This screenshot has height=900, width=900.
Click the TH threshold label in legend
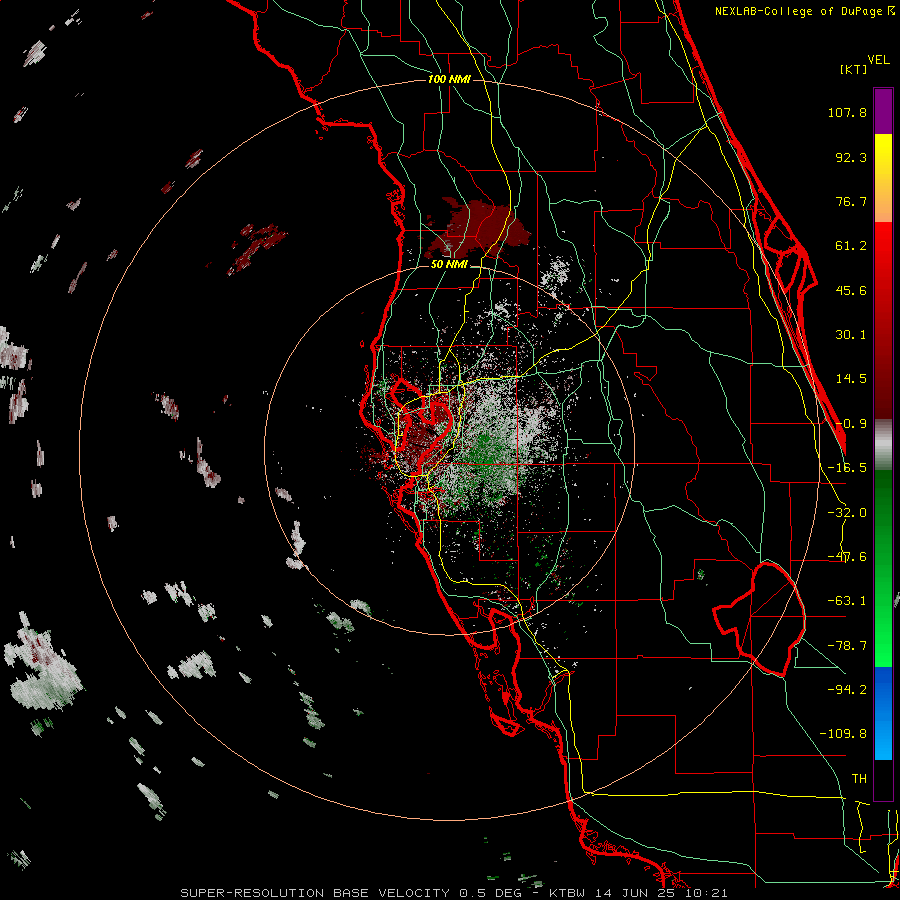[859, 779]
